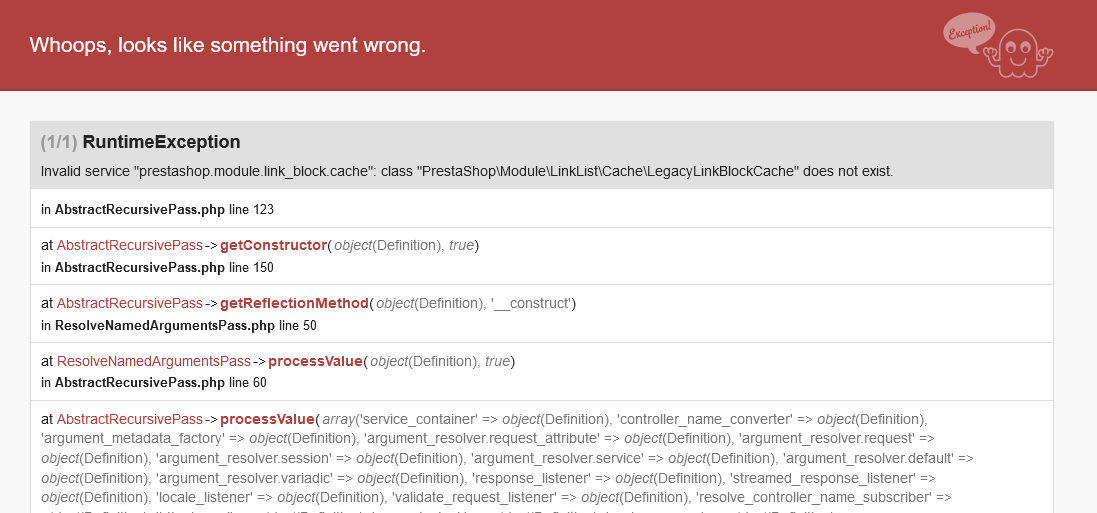Click the '__construct' argument text
This screenshot has height=513, width=1097.
[x=532, y=304]
